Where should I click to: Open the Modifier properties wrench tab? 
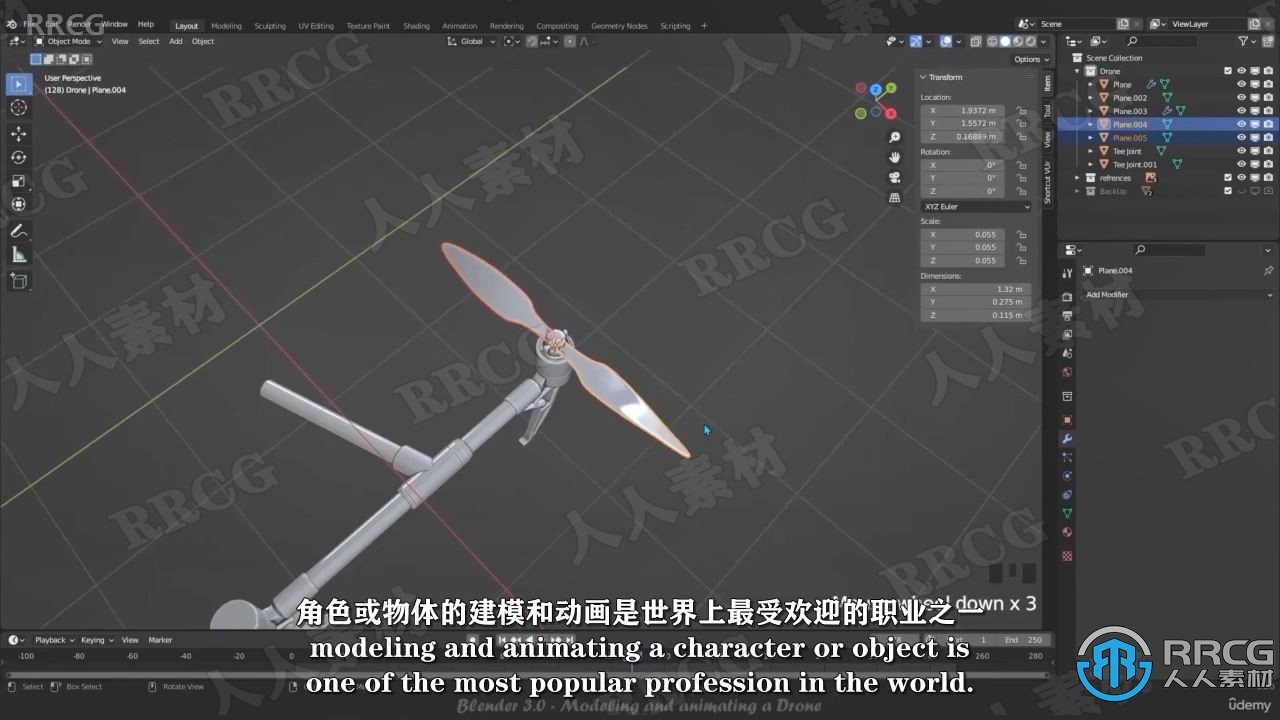(x=1067, y=439)
